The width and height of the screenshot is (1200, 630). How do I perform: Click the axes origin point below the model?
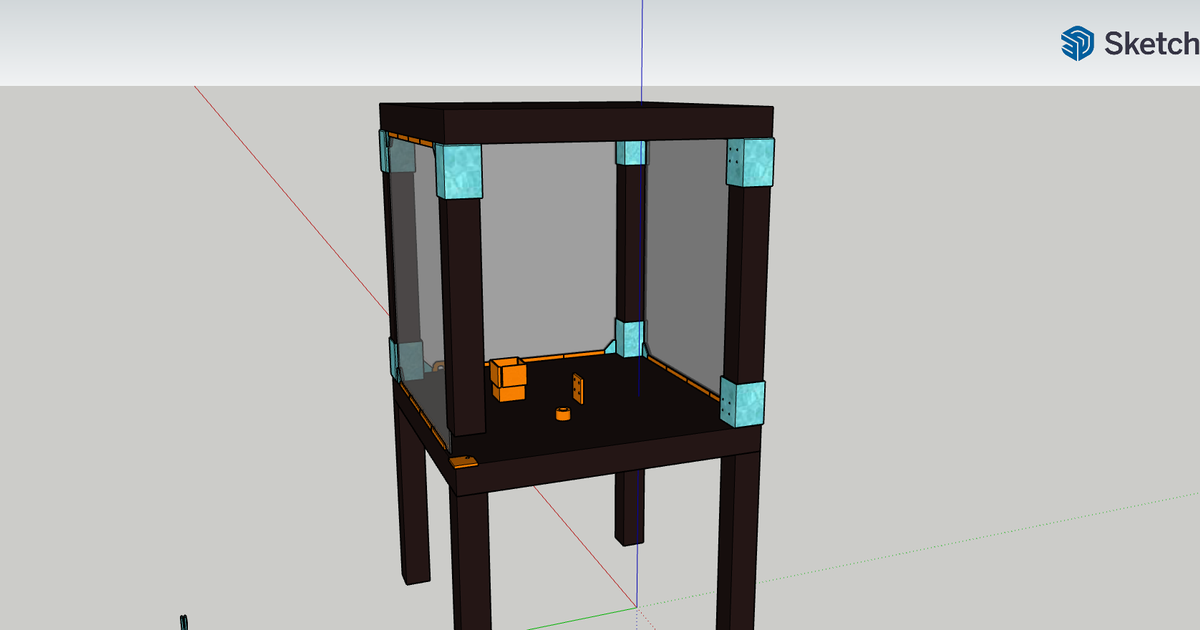[638, 605]
